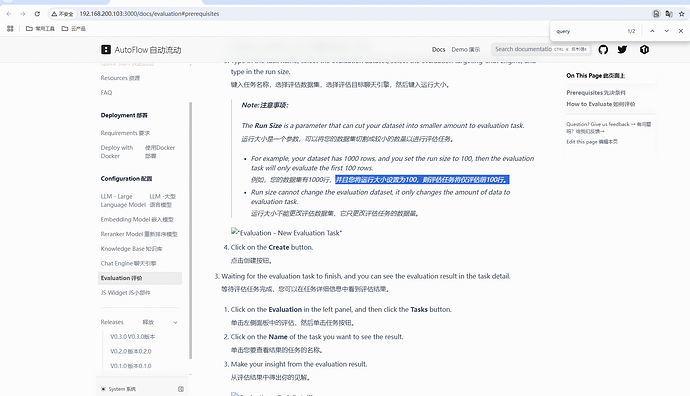
Task: Open Reranker Model page
Action: tap(139, 234)
